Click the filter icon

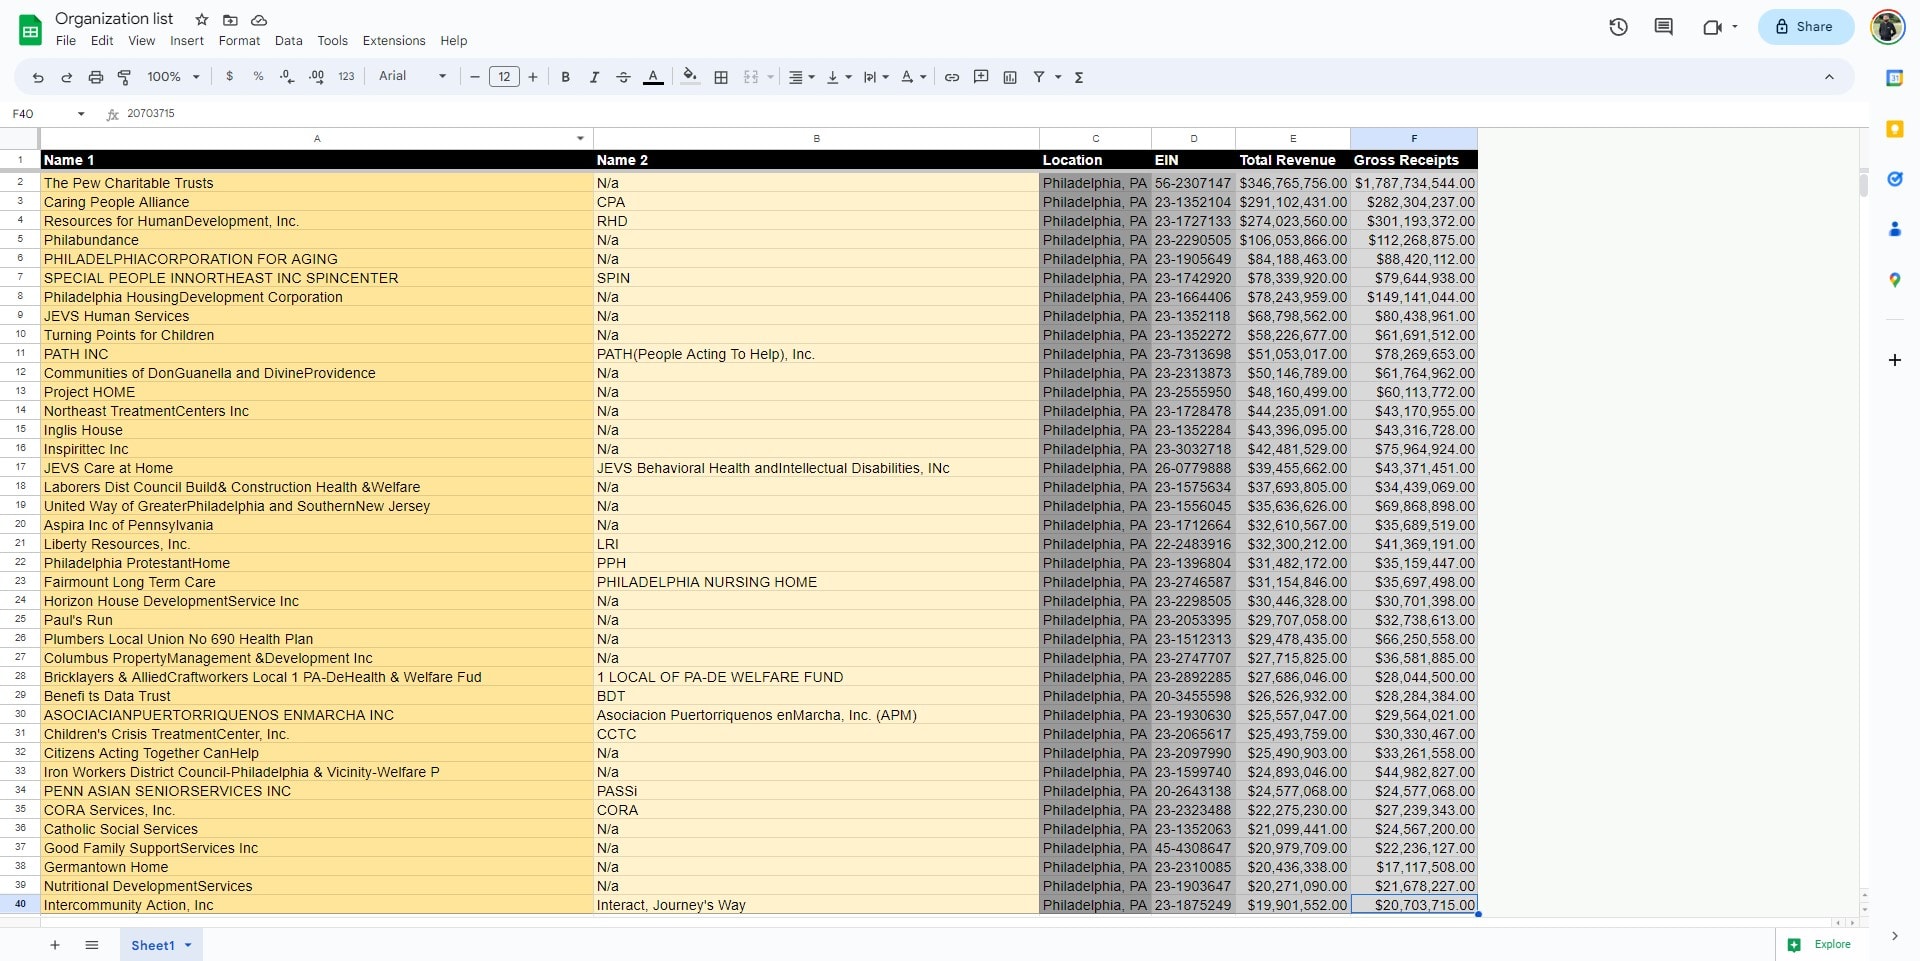coord(1039,77)
